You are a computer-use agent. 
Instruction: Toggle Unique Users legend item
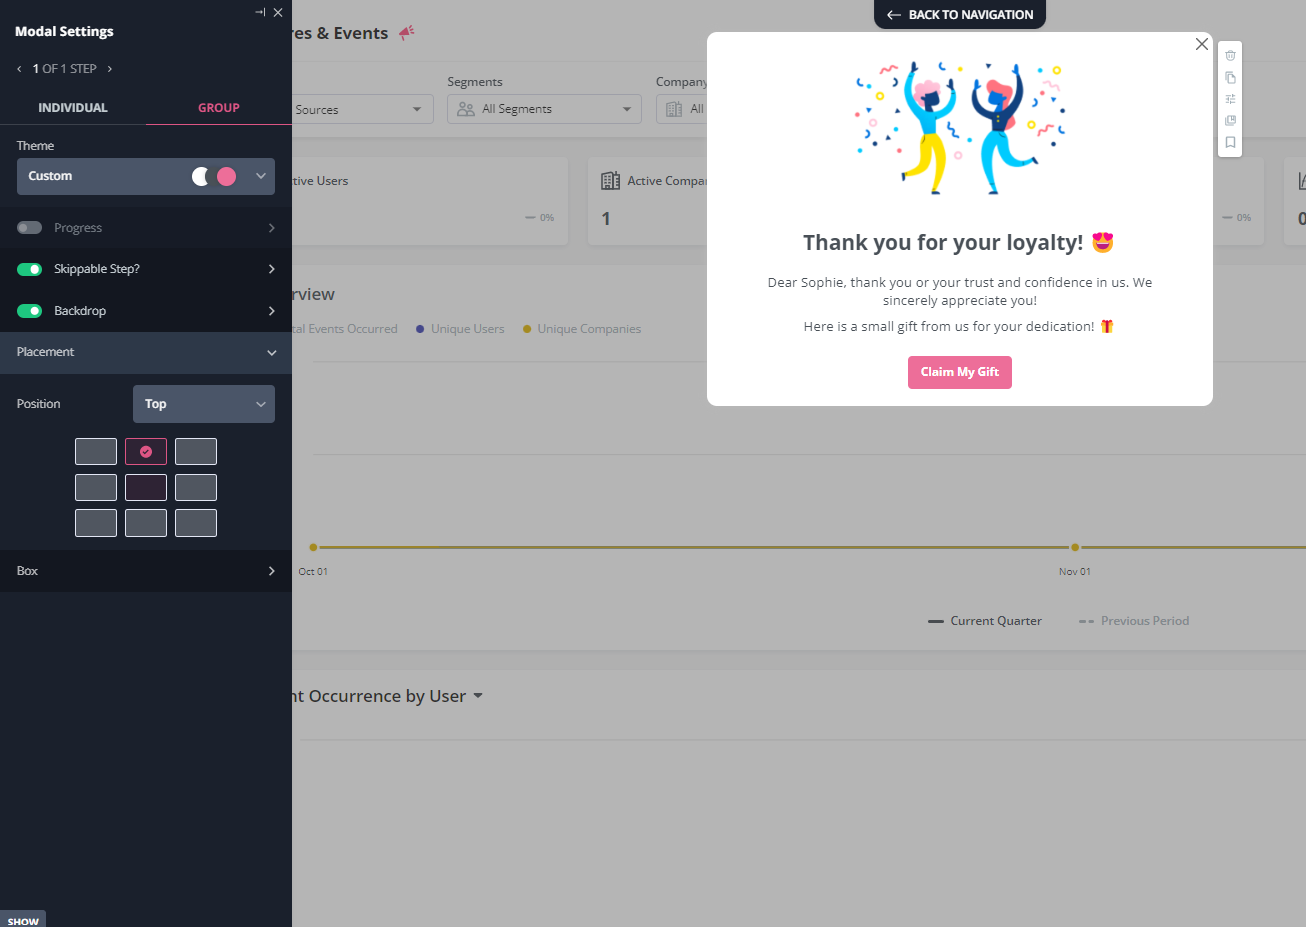[x=460, y=329]
